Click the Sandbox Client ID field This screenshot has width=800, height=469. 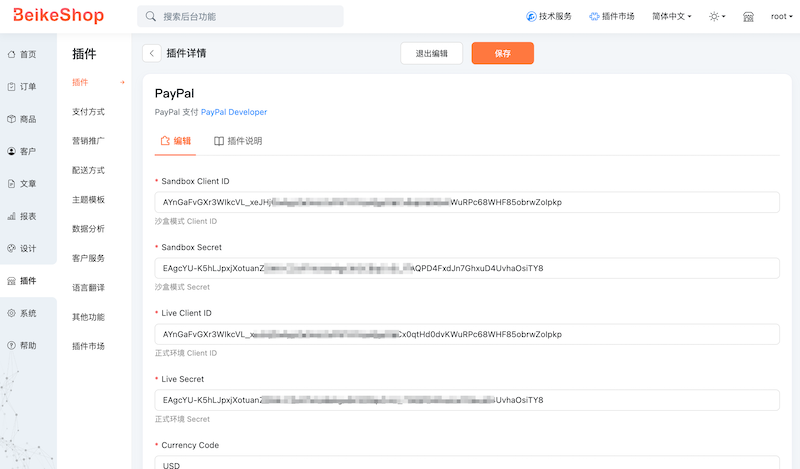(x=467, y=202)
